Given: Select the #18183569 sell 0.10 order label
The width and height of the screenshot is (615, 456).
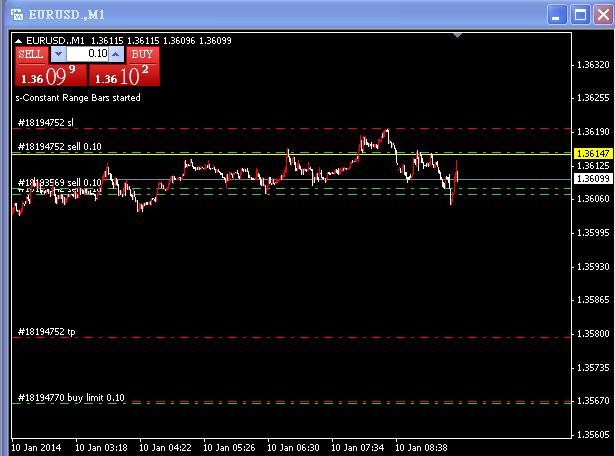Looking at the screenshot, I should [60, 183].
